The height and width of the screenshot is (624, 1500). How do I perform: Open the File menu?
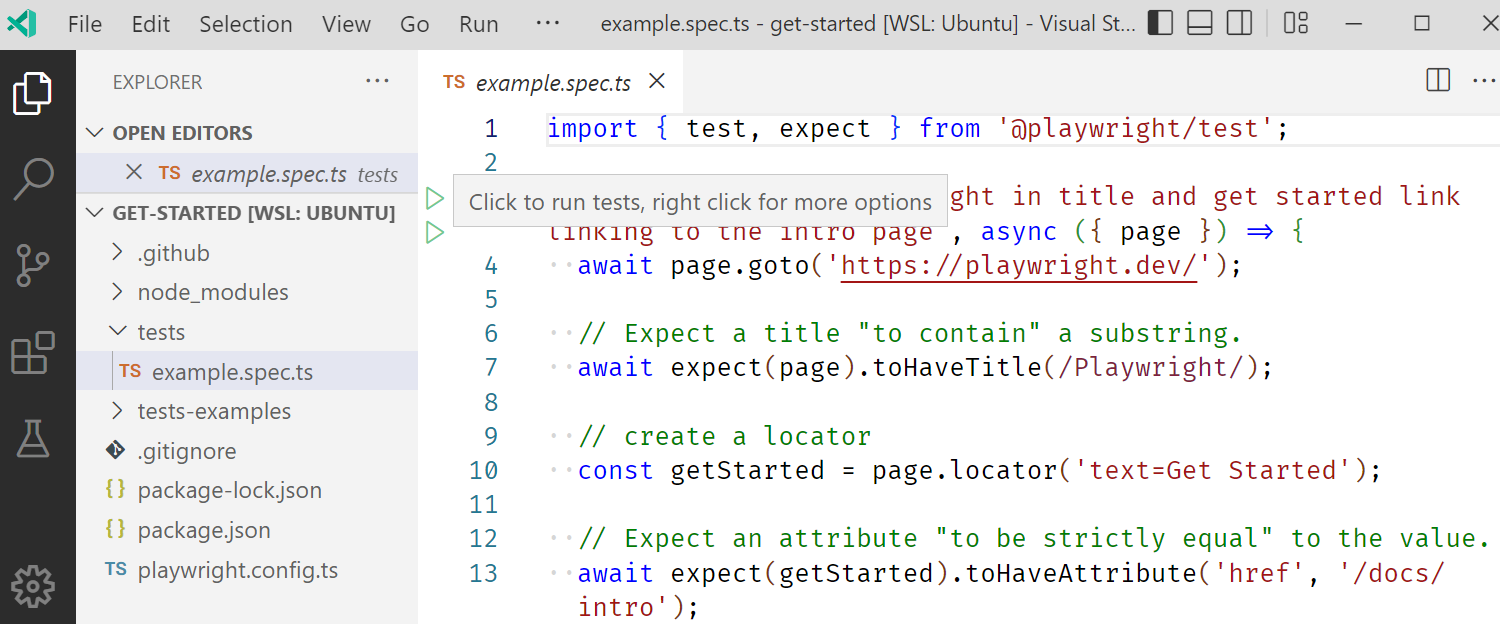click(x=85, y=24)
